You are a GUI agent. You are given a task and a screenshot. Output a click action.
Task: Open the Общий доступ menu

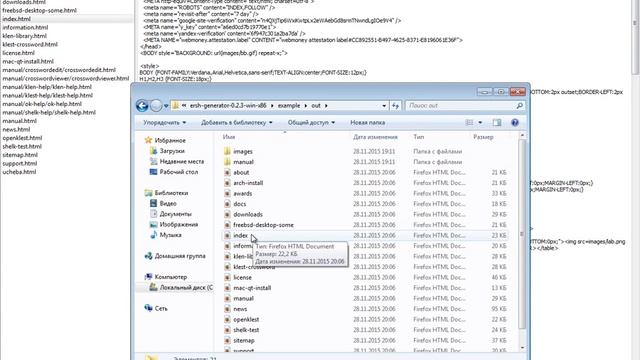[311, 122]
